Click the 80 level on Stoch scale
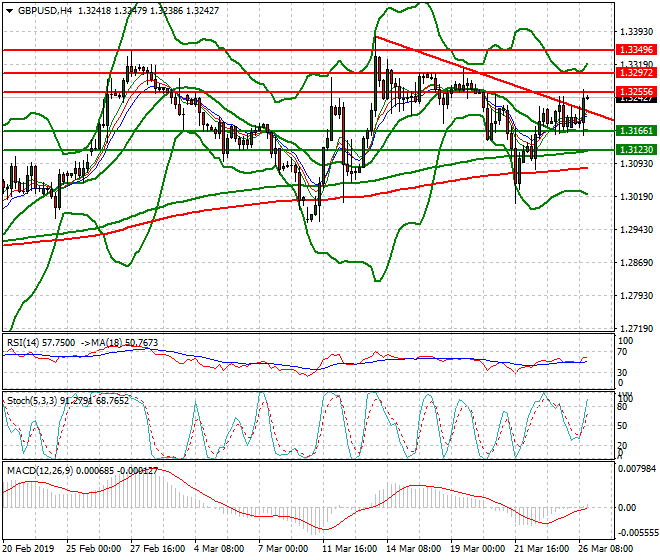660x560 pixels. point(622,407)
